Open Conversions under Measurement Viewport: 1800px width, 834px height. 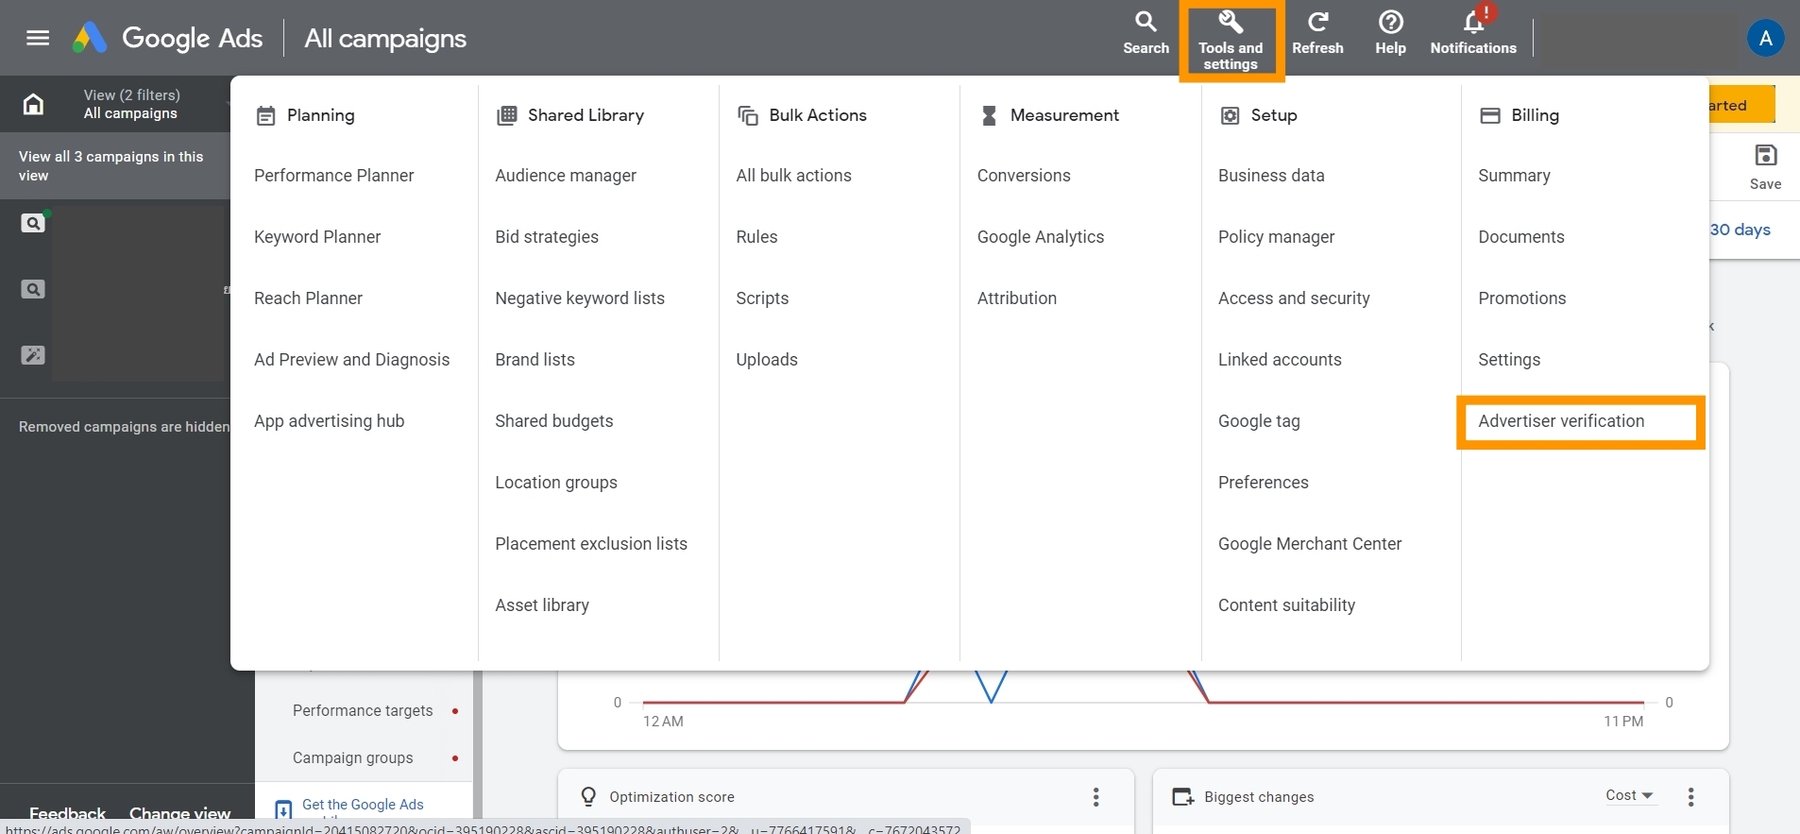click(x=1024, y=176)
